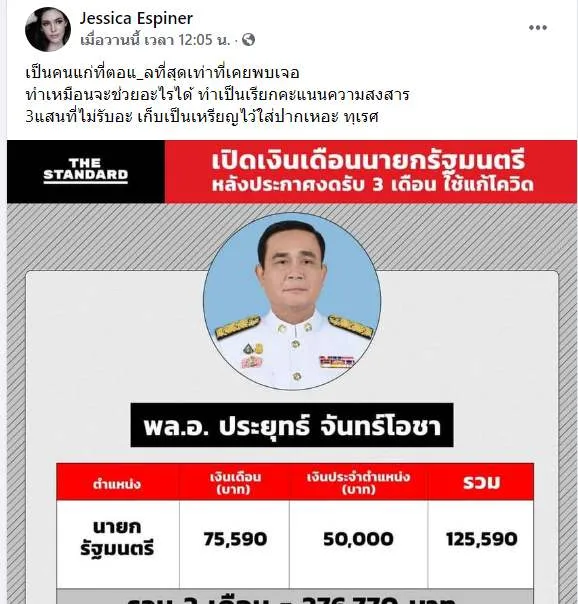Click the circular portrait in the infographic
This screenshot has width=578, height=604.
(292, 302)
